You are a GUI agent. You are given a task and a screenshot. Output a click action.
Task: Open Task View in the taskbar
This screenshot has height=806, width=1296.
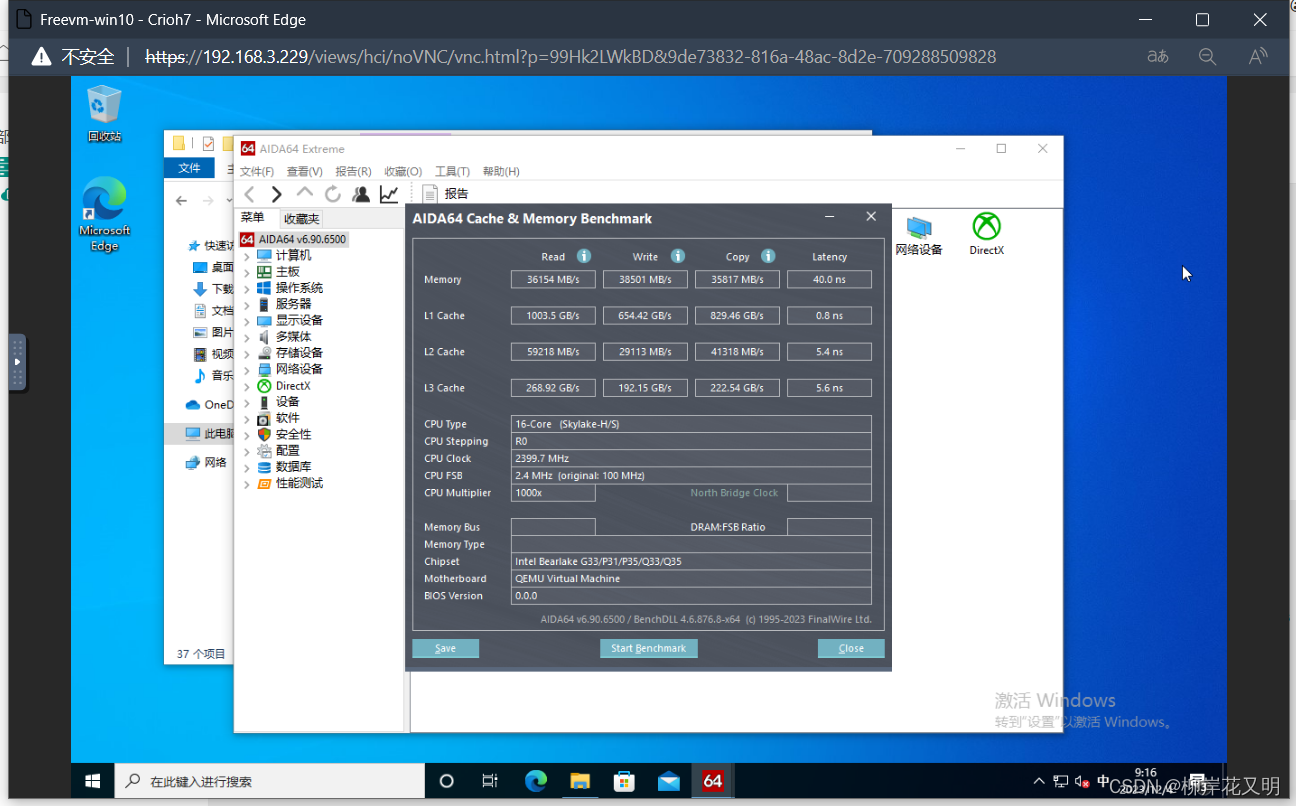(490, 781)
